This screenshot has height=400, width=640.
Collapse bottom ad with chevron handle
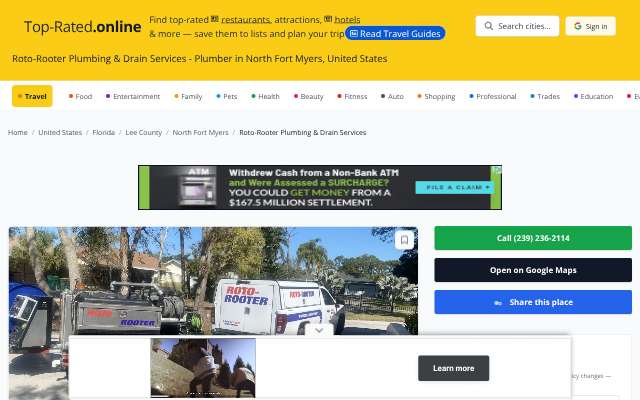(x=319, y=330)
